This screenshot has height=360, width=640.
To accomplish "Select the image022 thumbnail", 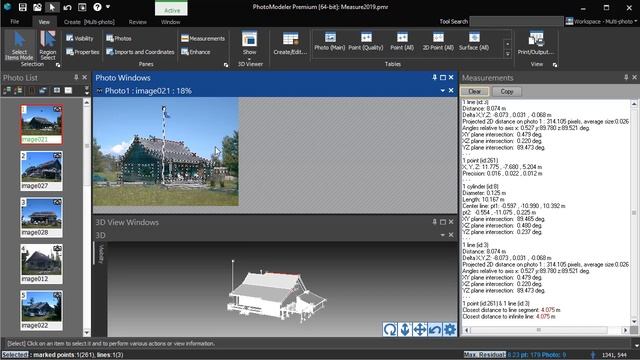I will [41, 310].
